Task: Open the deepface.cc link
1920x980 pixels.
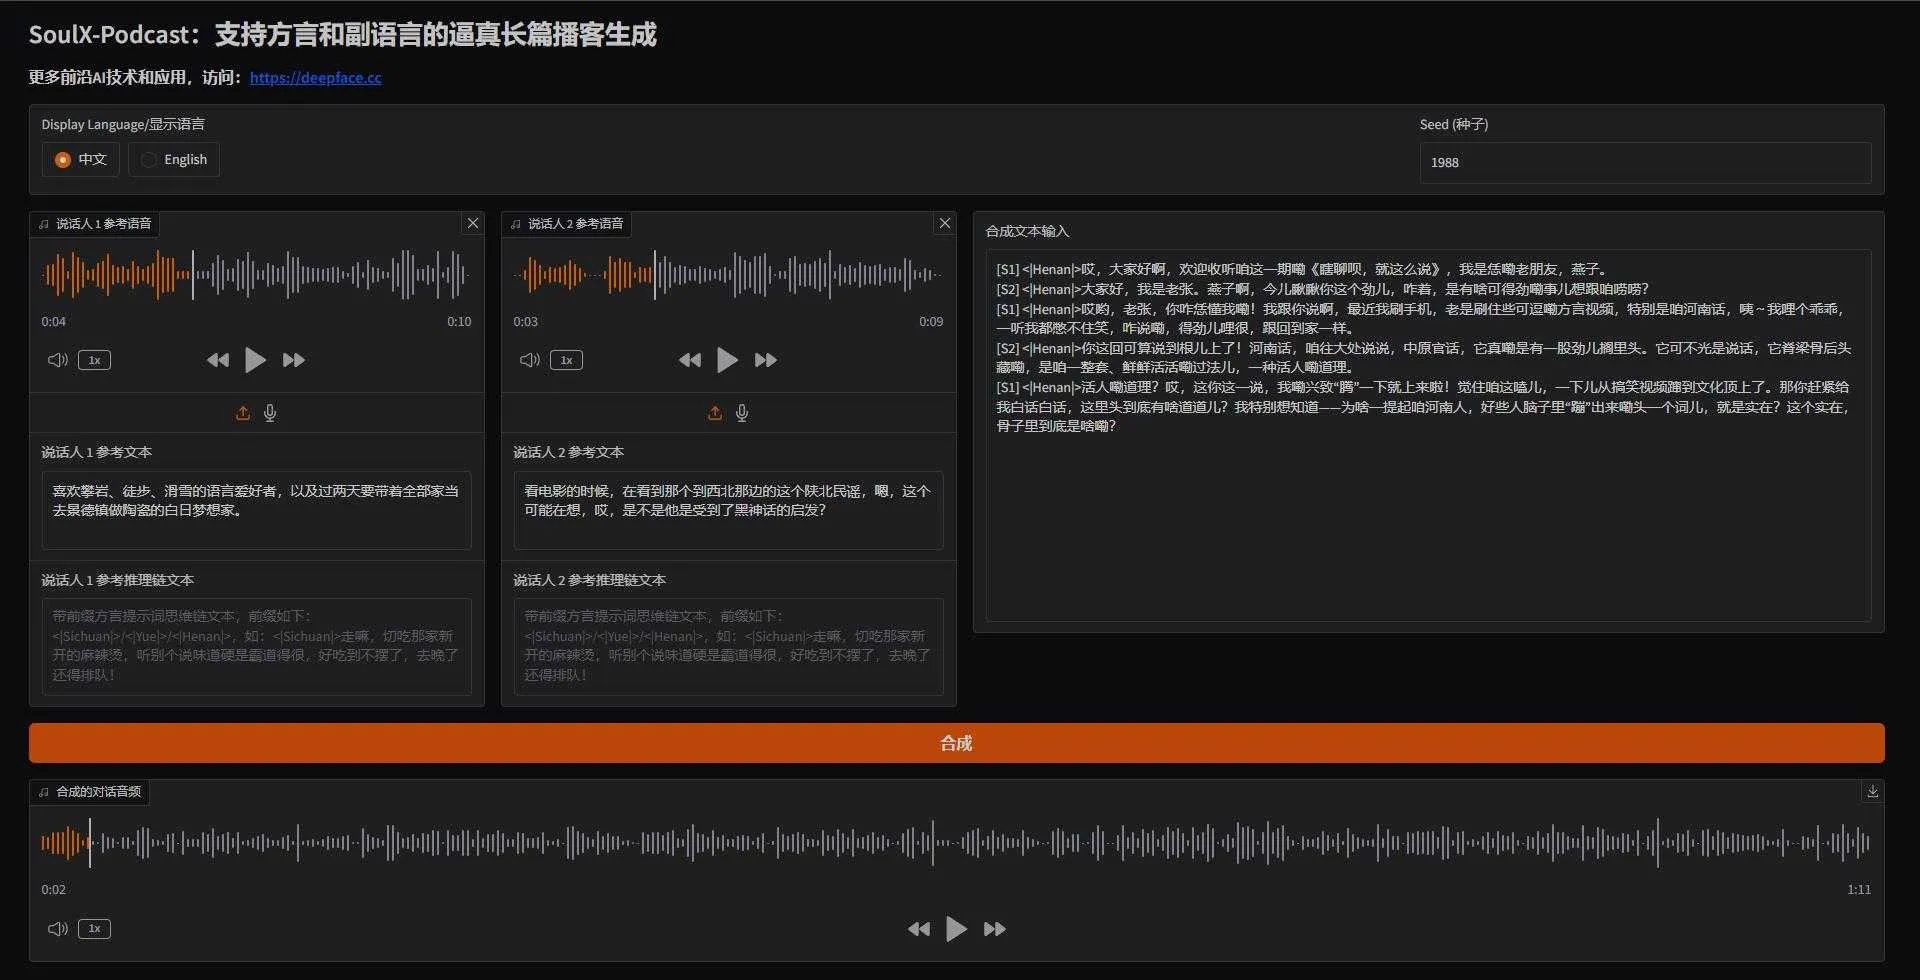Action: [x=315, y=77]
